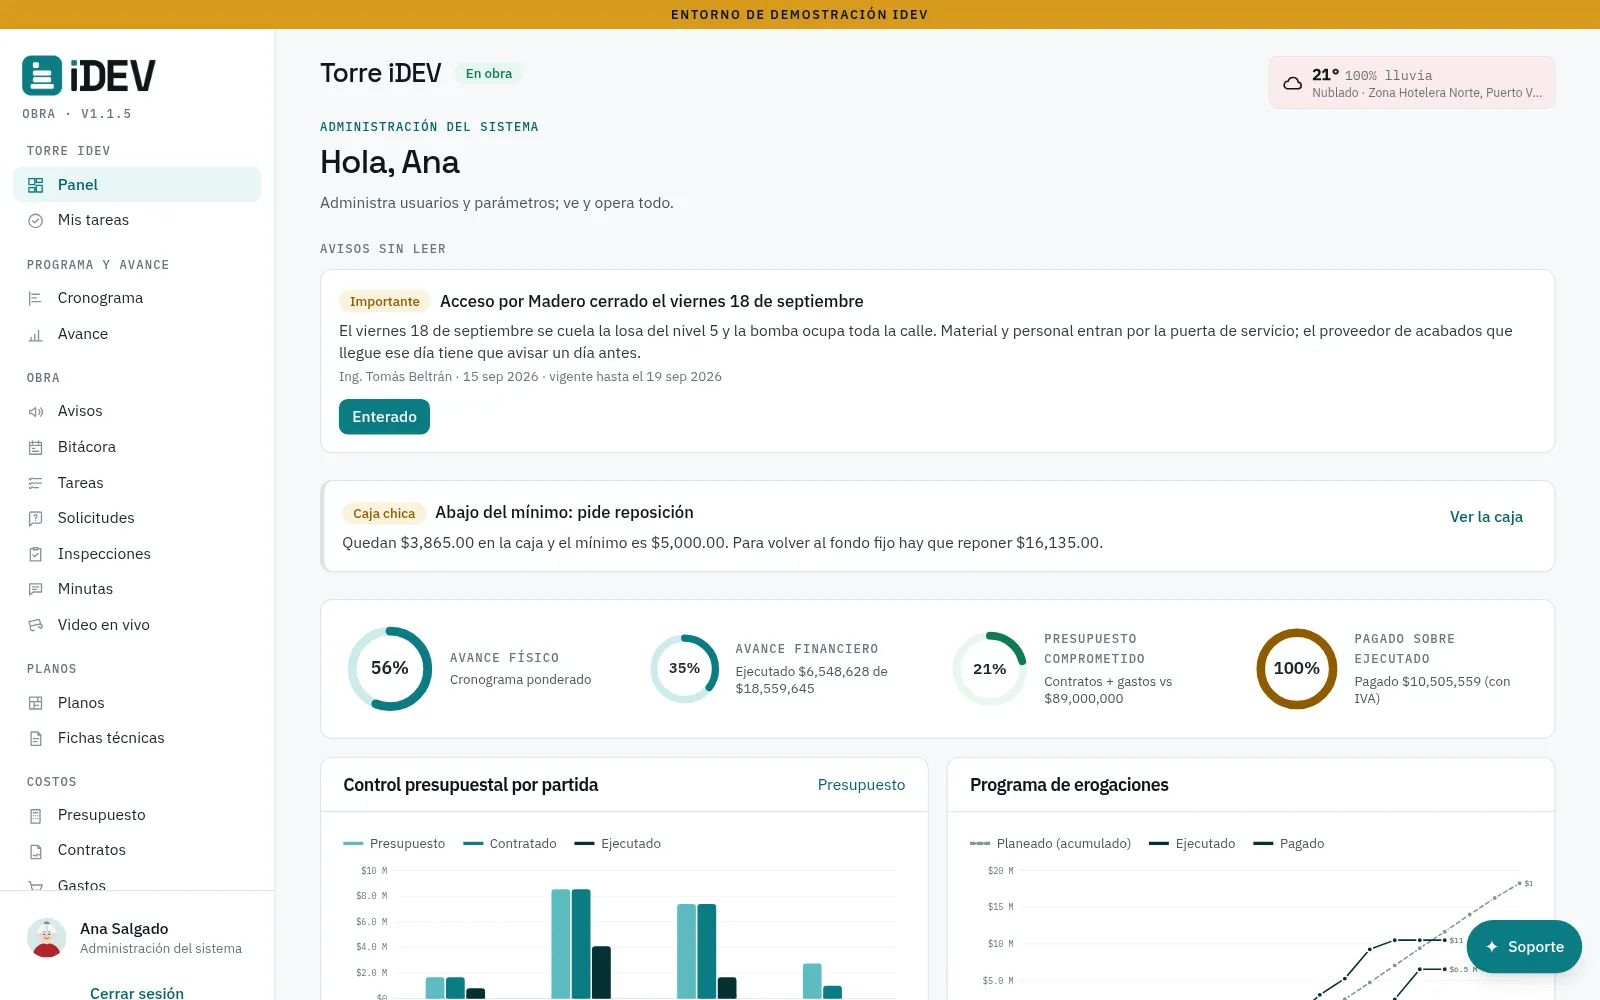1600x1000 pixels.
Task: Click Cerrar sesión
Action: 137,993
